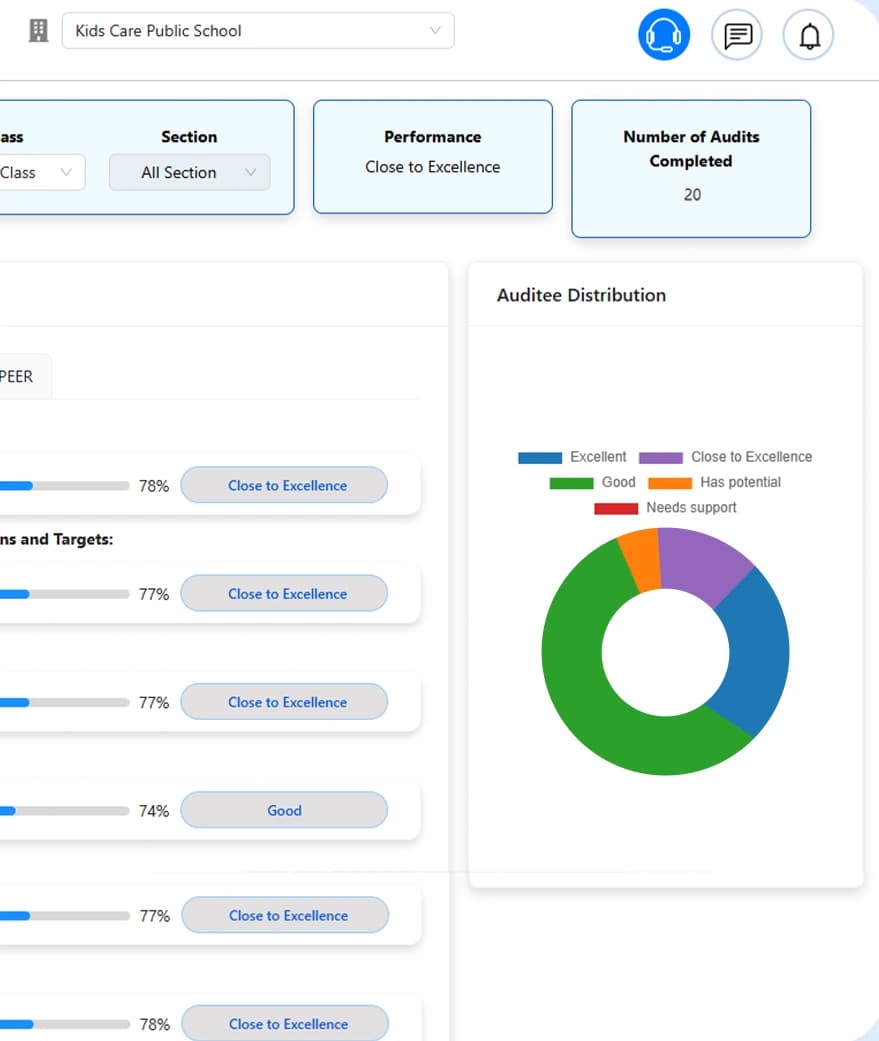
Task: Click the Number of Audits Completed card
Action: click(x=691, y=169)
